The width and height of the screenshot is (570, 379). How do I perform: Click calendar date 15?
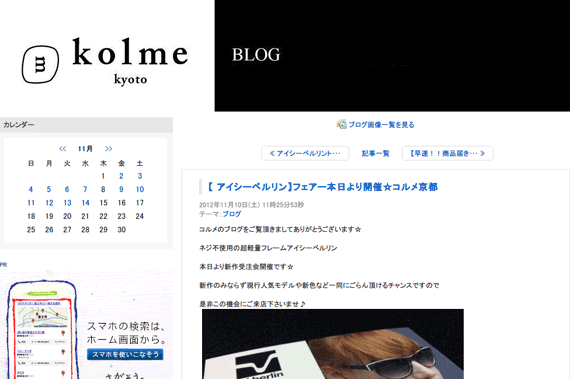coord(104,203)
